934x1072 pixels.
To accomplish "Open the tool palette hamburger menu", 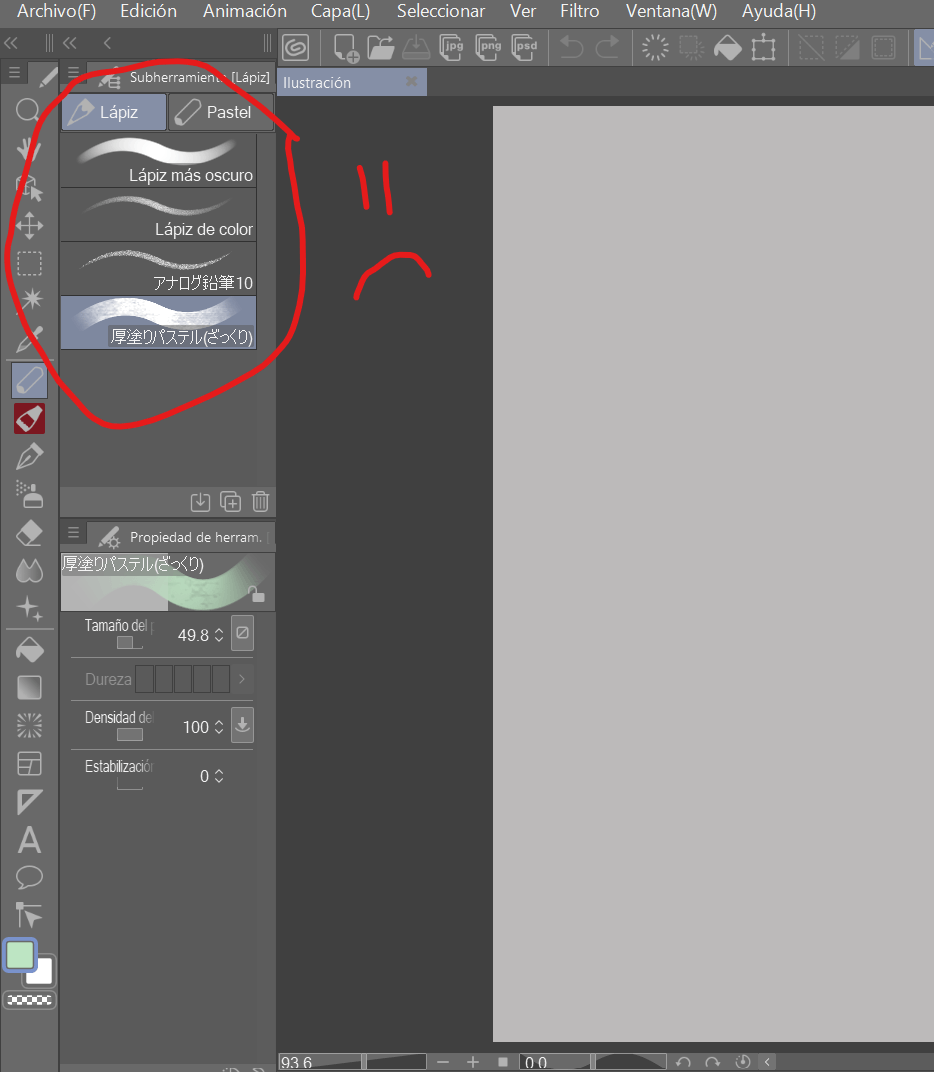I will coord(14,72).
